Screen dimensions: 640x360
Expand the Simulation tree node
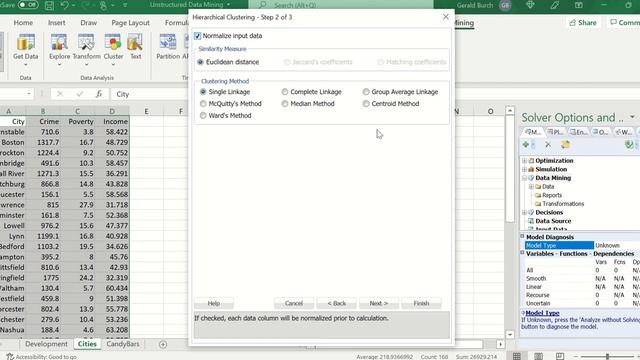click(524, 169)
